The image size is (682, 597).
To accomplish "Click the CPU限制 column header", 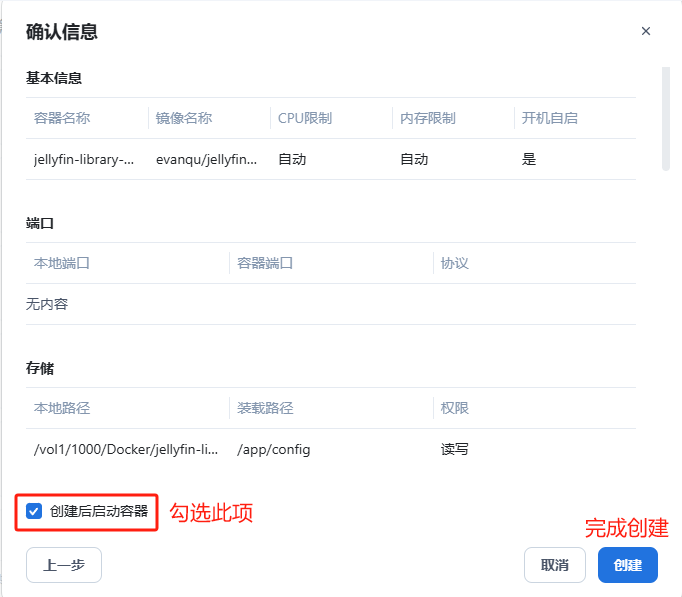I will [x=305, y=118].
